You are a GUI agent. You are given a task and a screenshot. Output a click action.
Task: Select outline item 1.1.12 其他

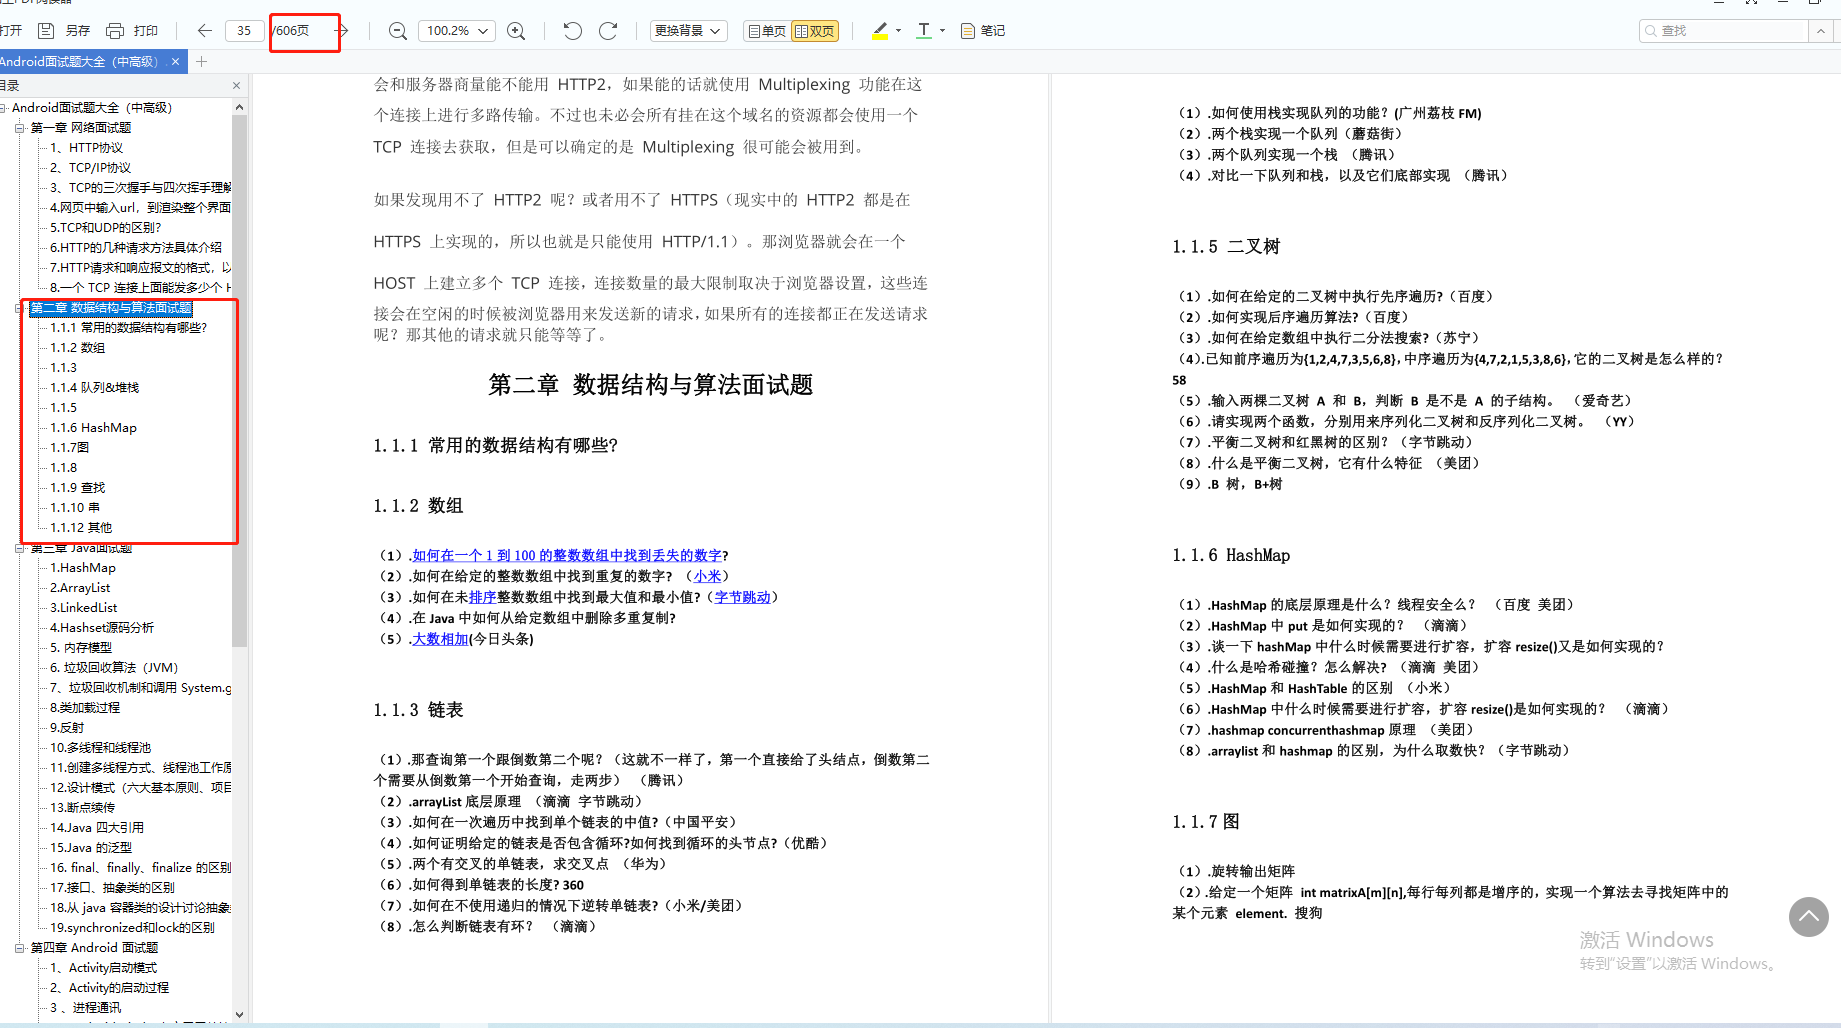pos(82,528)
